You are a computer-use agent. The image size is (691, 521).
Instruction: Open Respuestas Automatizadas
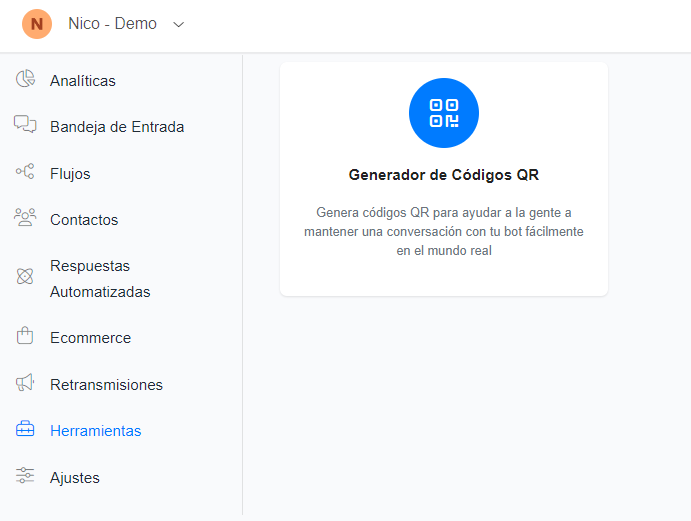(x=100, y=279)
